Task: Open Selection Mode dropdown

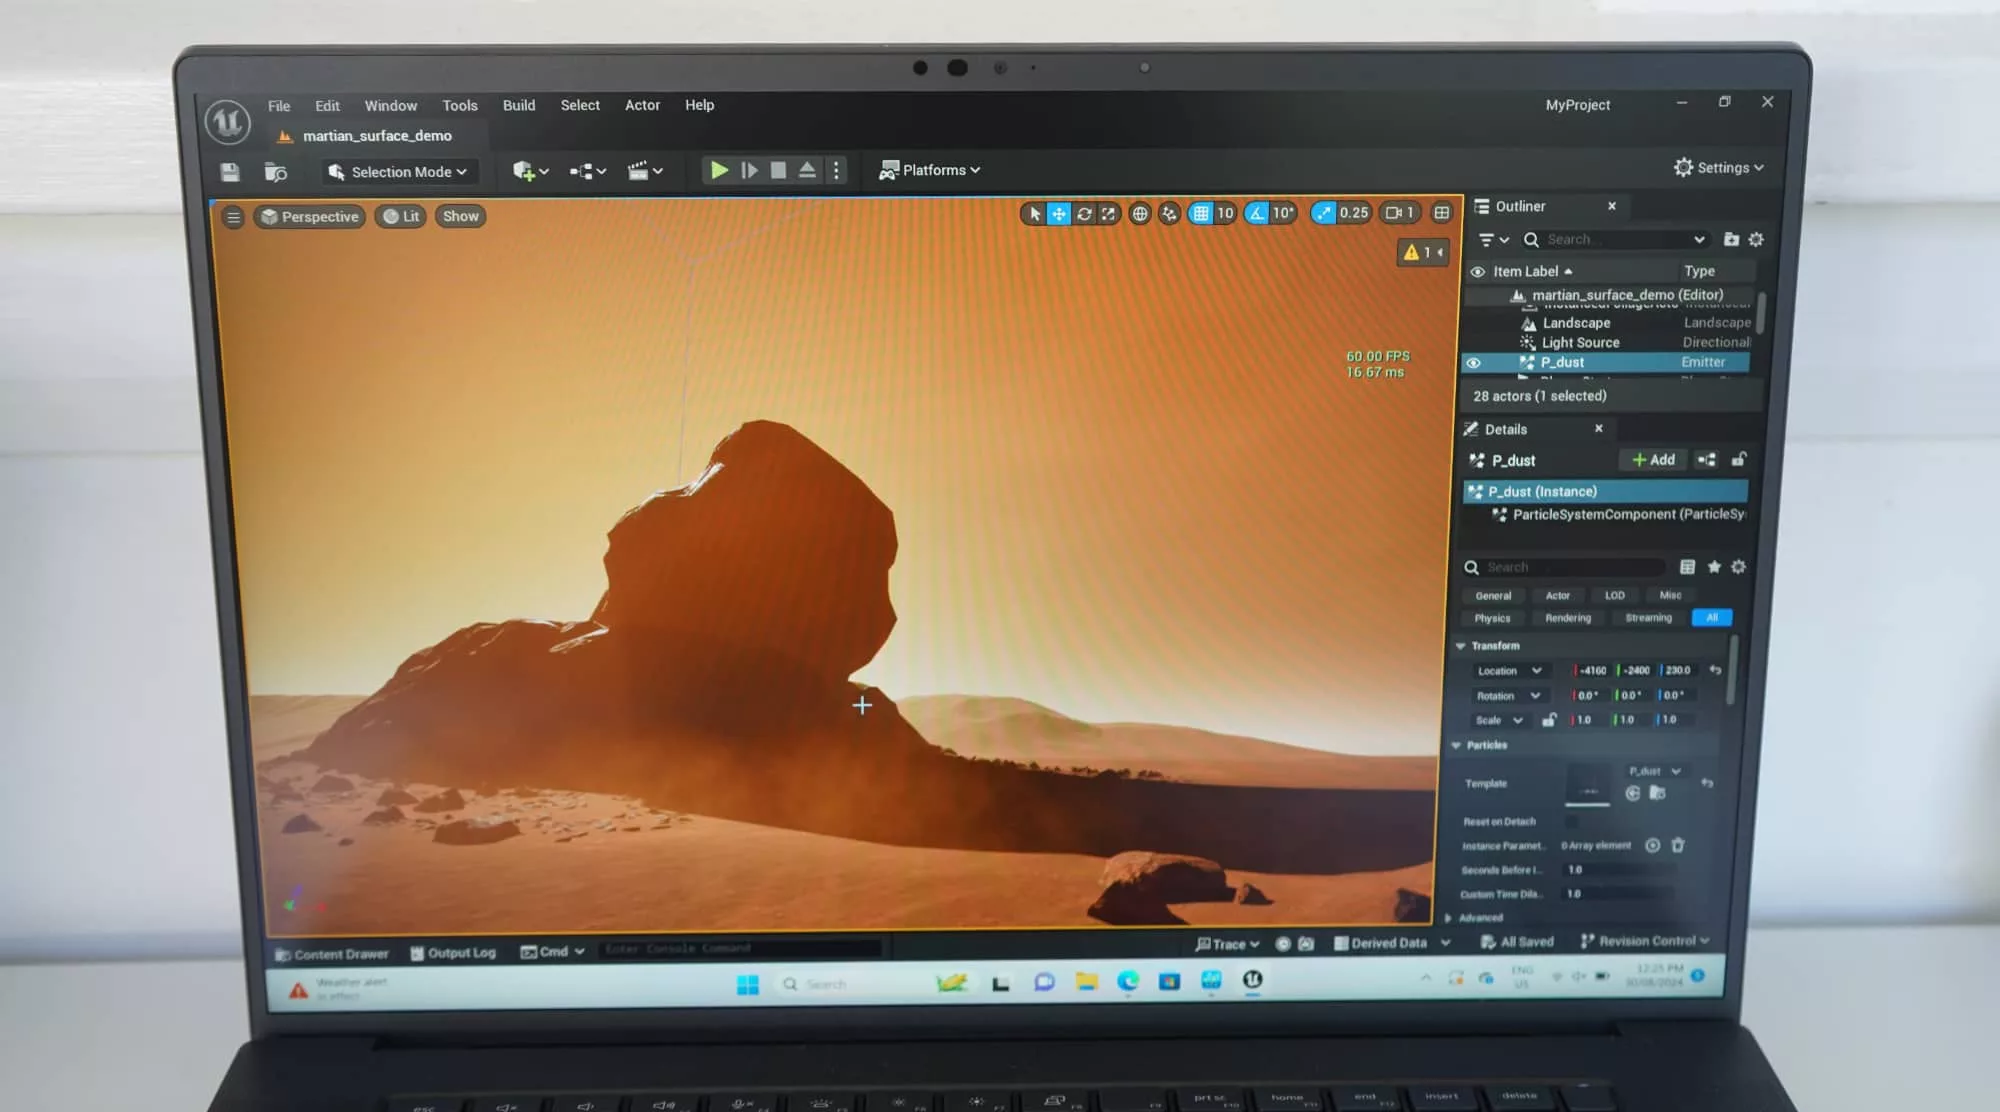Action: point(399,172)
